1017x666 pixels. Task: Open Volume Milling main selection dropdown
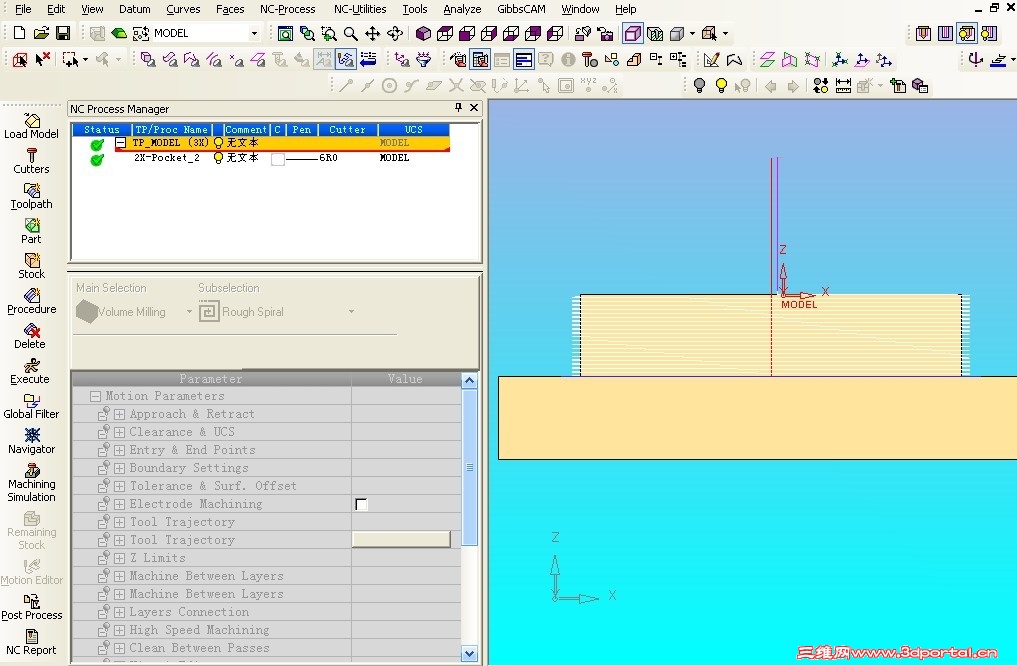[189, 312]
